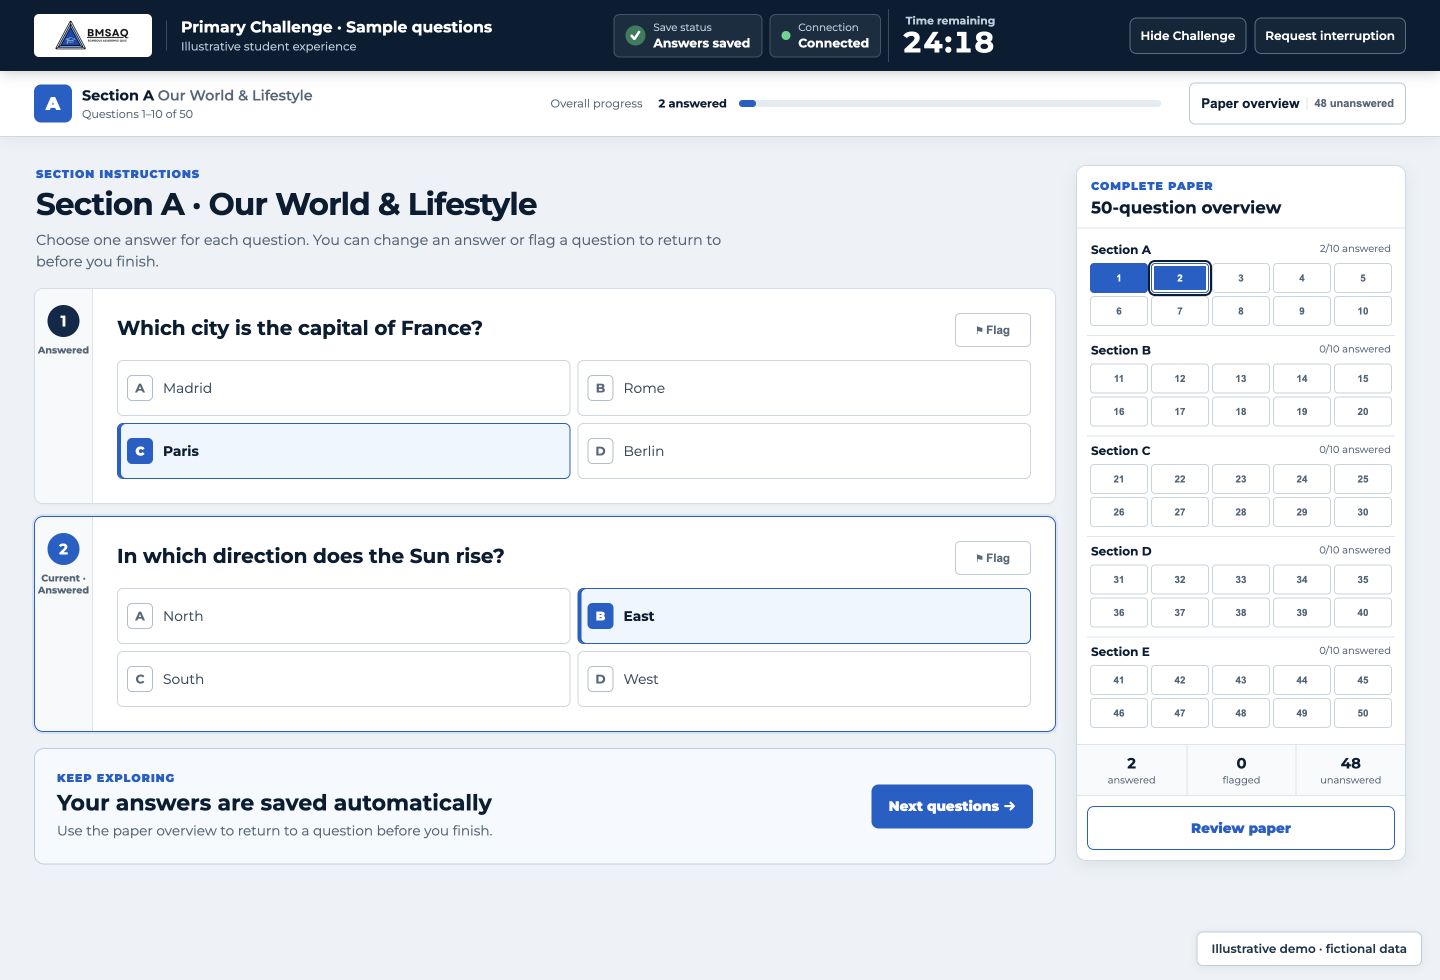The width and height of the screenshot is (1440, 980).
Task: Click question 1 number badge
Action: [x=63, y=321]
